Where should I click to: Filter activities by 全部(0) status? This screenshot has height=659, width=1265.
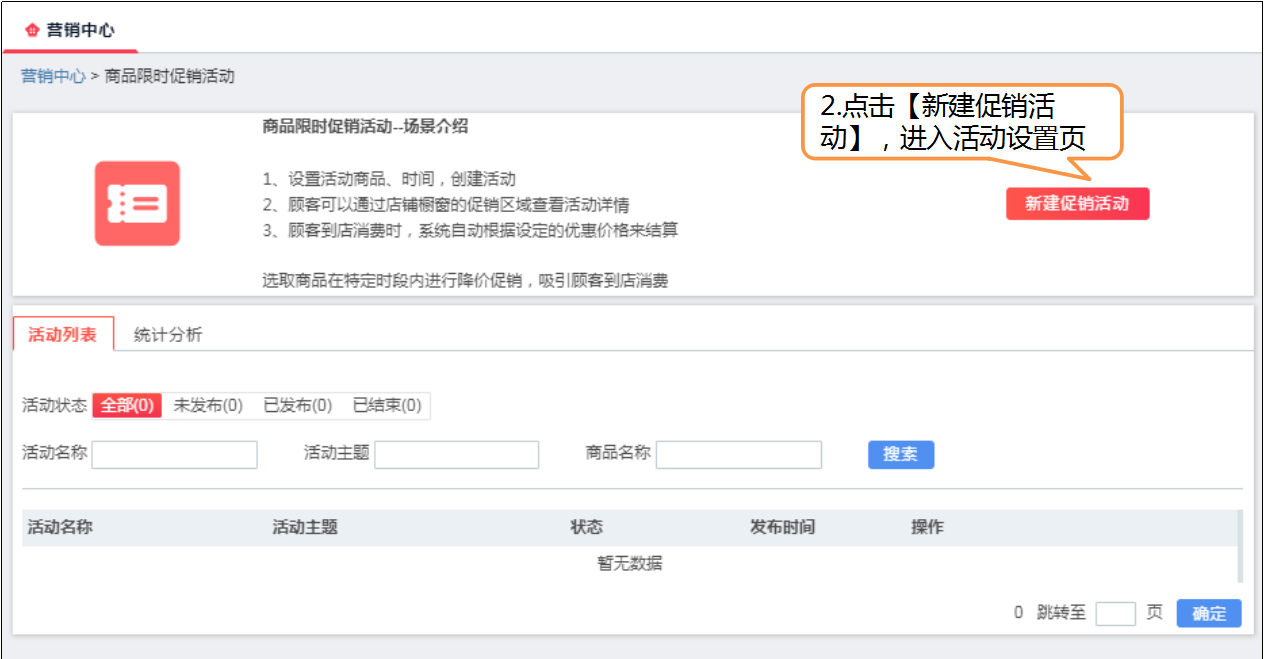click(x=127, y=406)
